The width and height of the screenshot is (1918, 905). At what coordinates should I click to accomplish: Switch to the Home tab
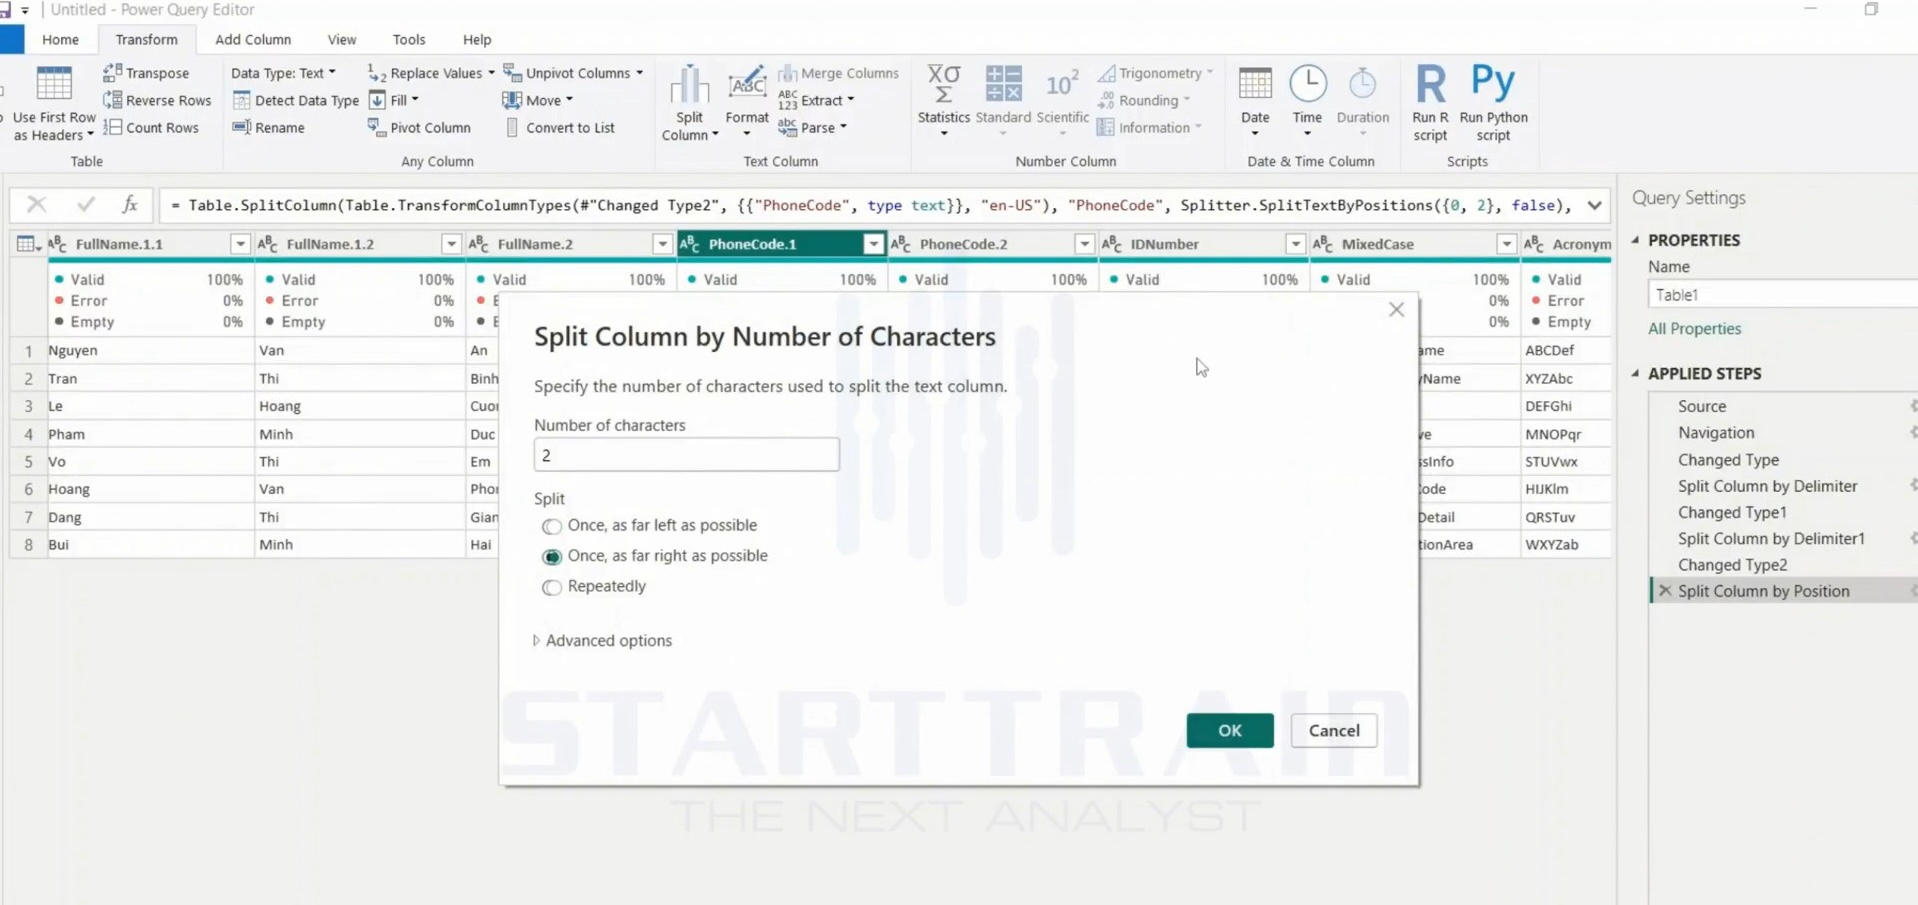[60, 39]
